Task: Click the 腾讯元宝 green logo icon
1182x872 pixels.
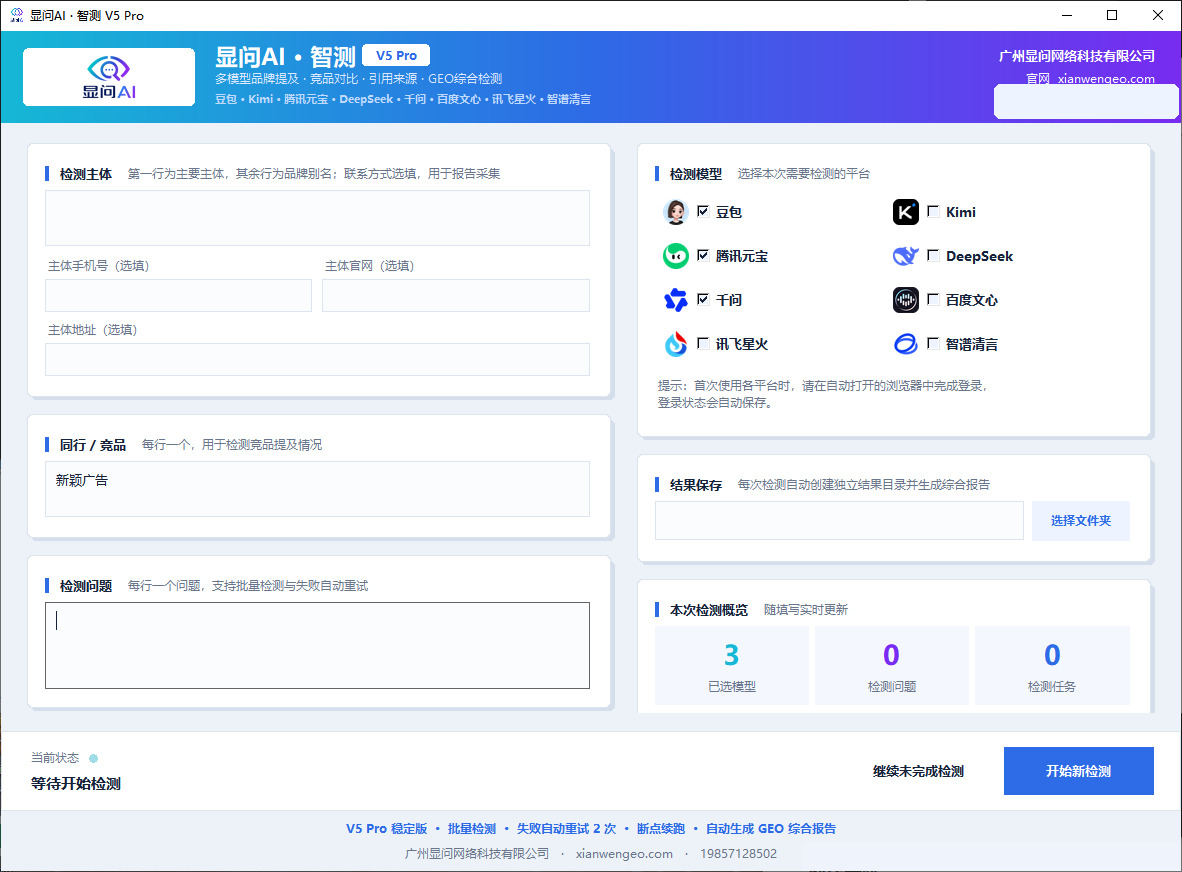Action: point(675,256)
